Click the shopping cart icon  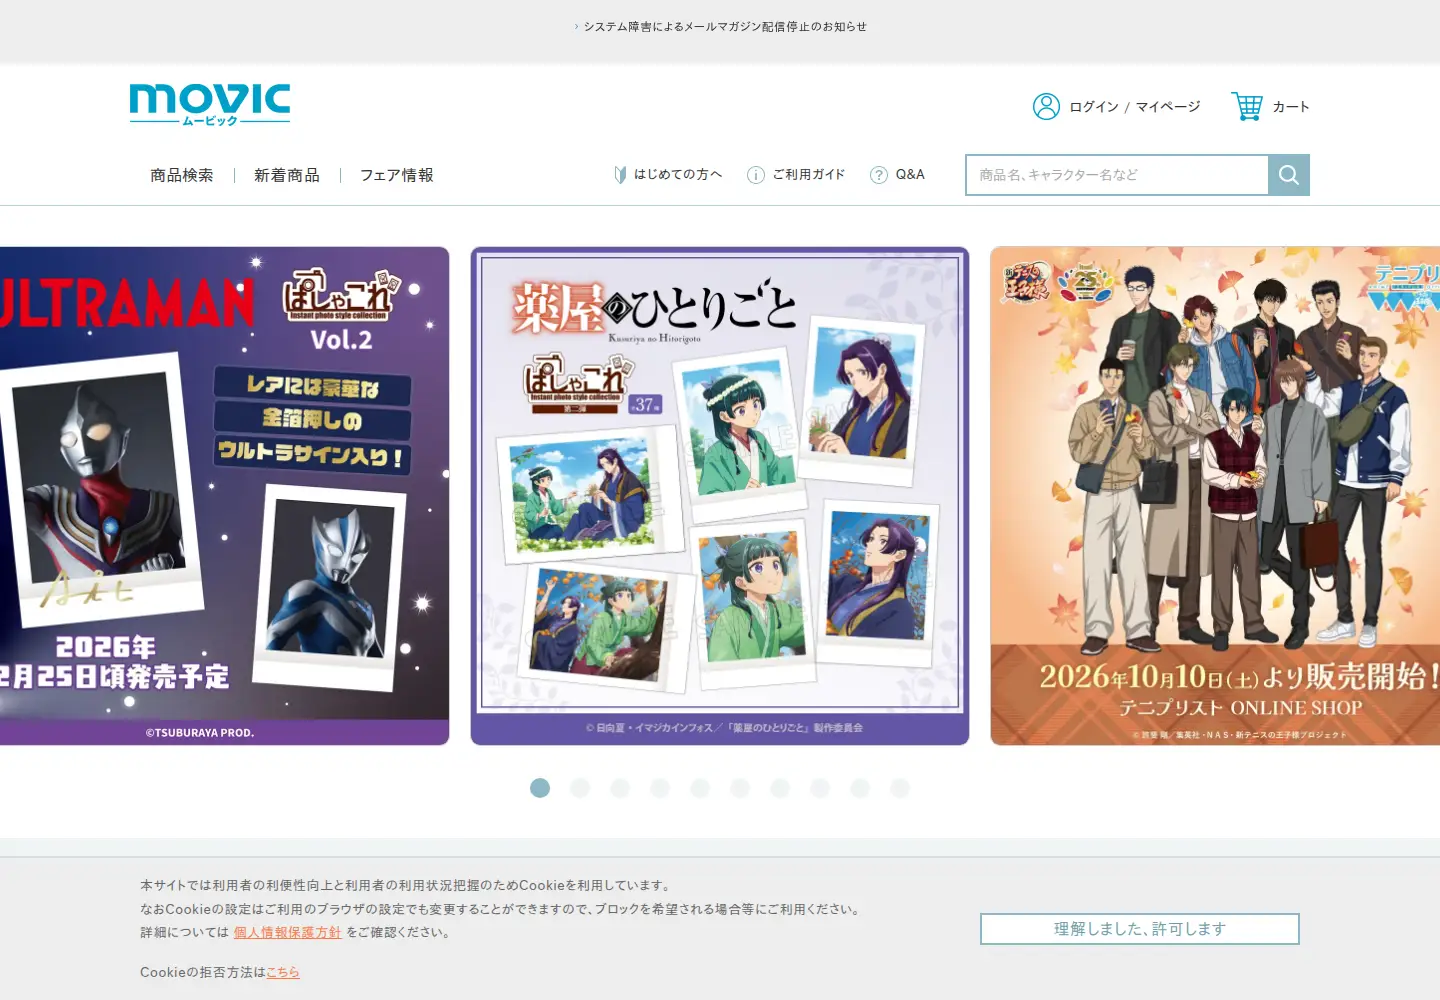1247,106
